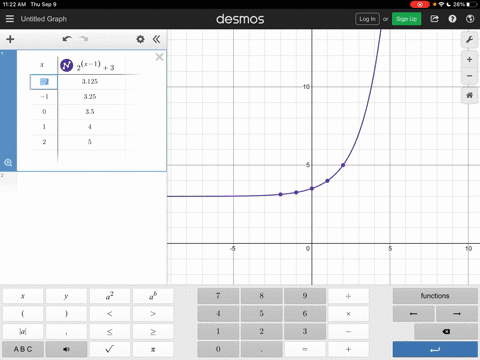Image resolution: width=480 pixels, height=360 pixels.
Task: Delete the table with X icon
Action: (159, 57)
